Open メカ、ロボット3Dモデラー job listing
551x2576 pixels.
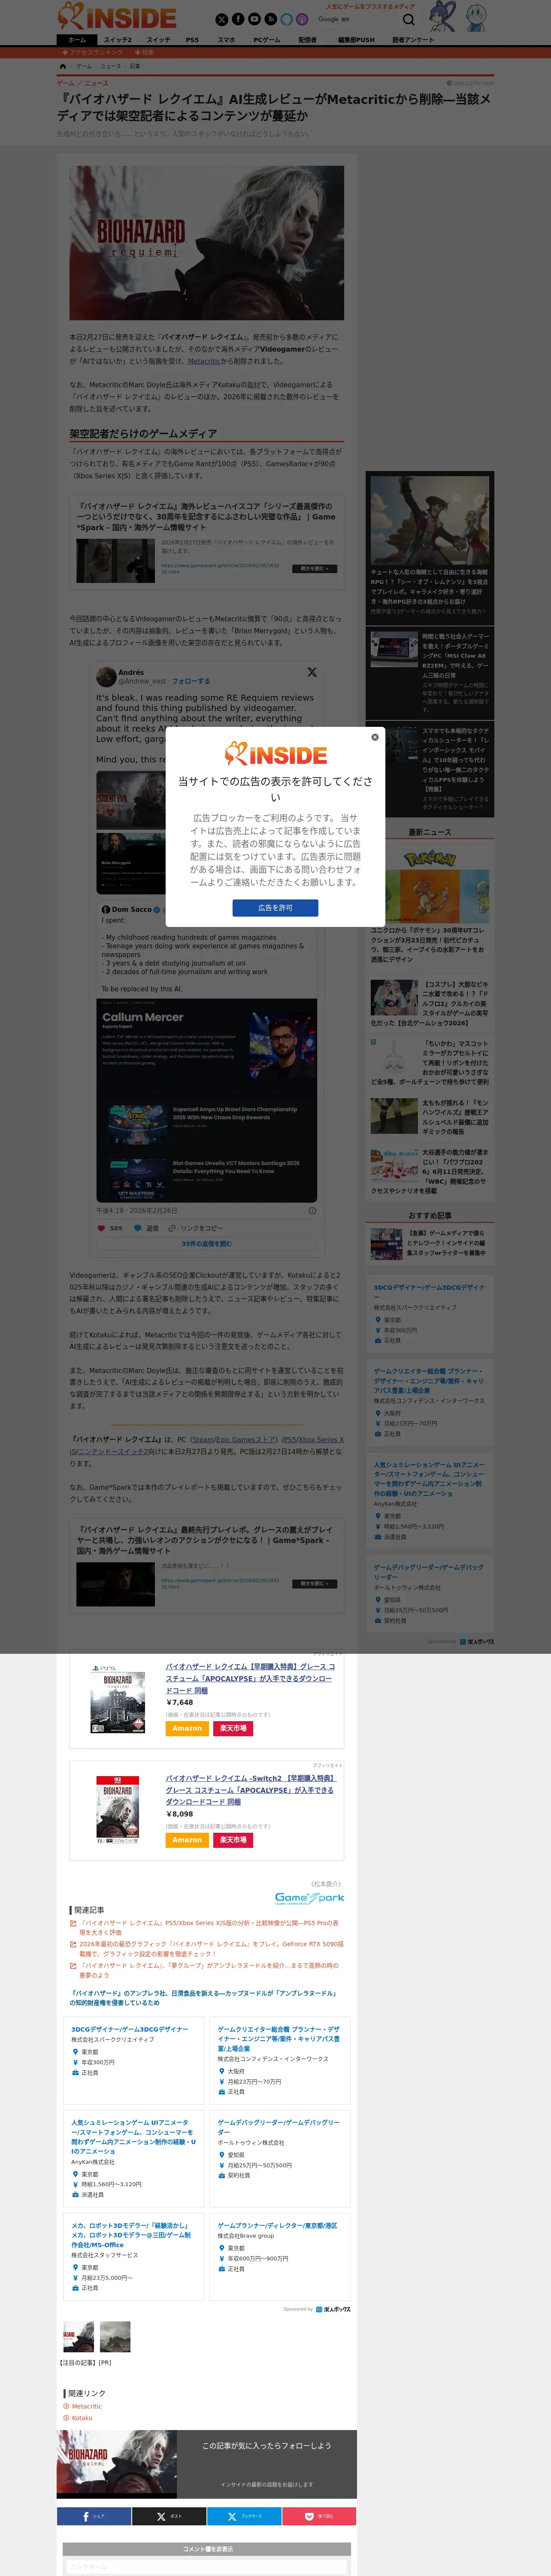pos(130,2235)
